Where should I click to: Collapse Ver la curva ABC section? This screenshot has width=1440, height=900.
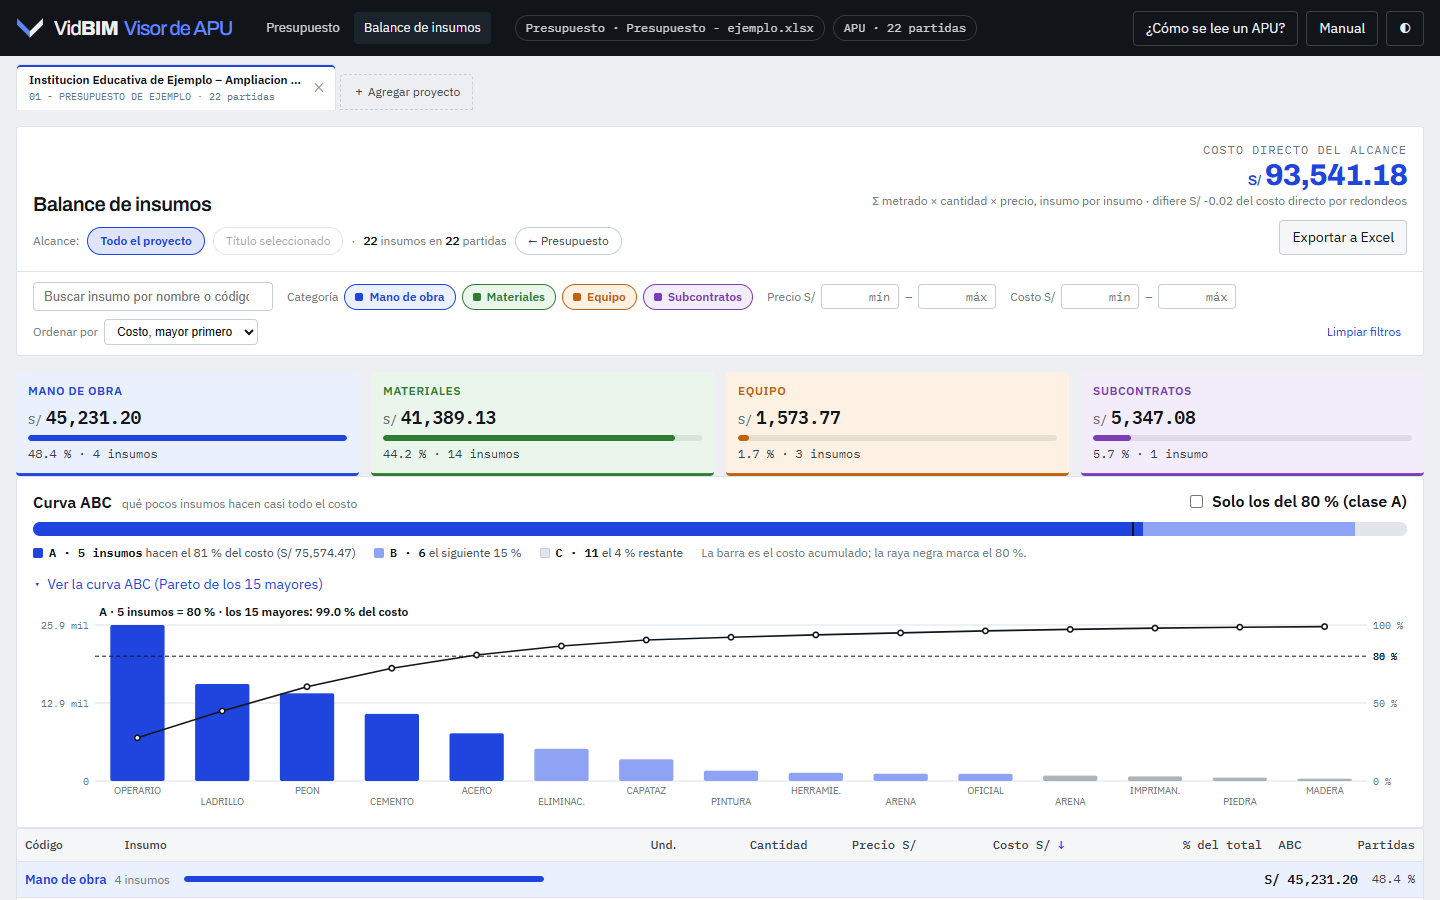point(178,584)
